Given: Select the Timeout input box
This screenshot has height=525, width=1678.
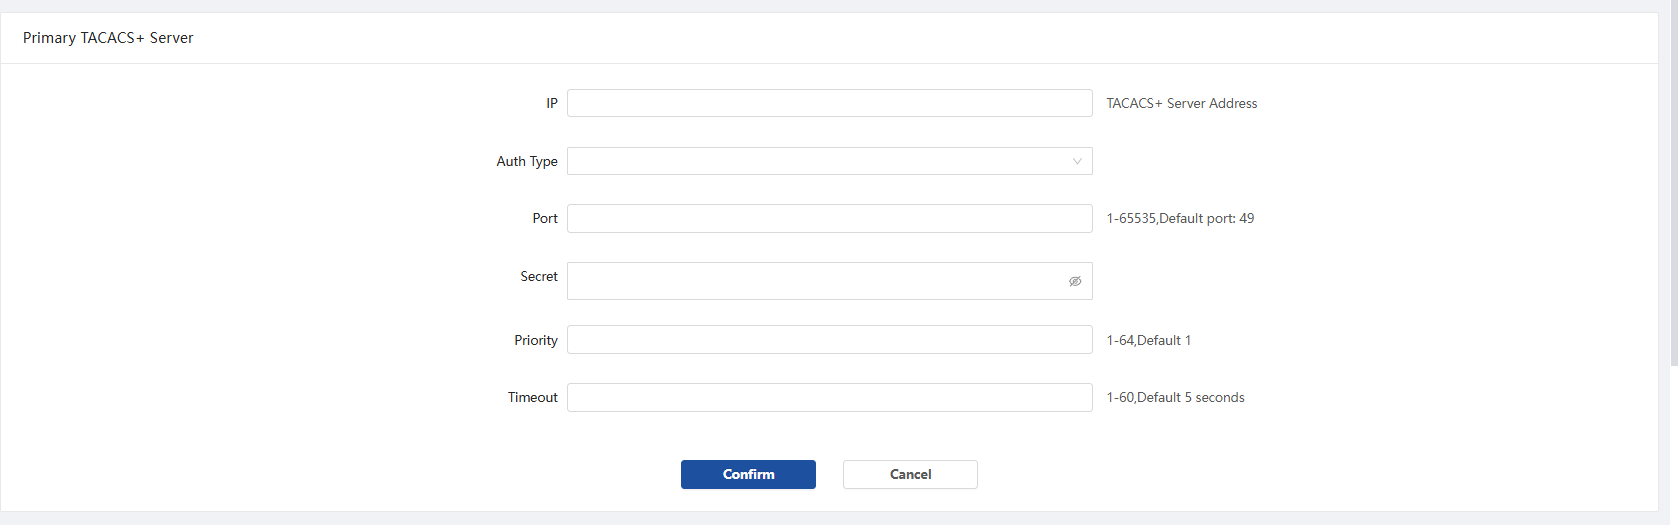Looking at the screenshot, I should [x=829, y=397].
